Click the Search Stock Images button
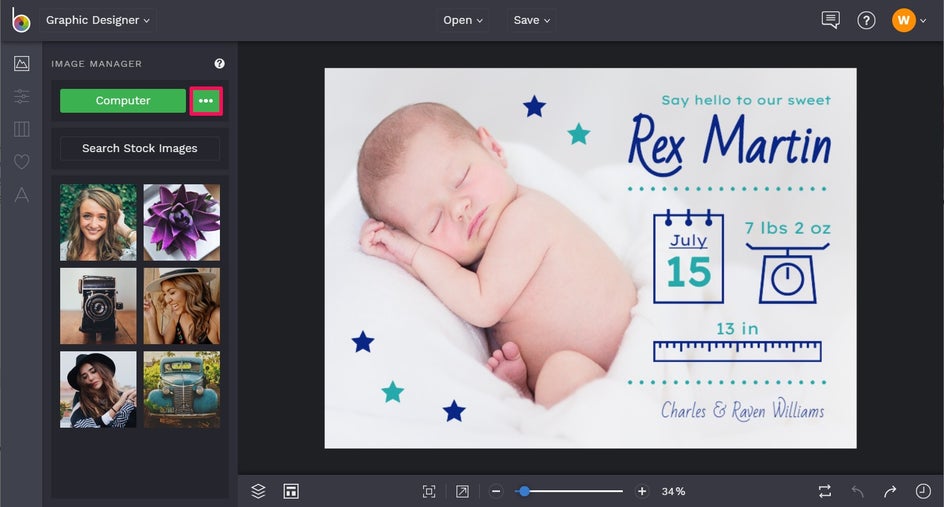 tap(139, 148)
